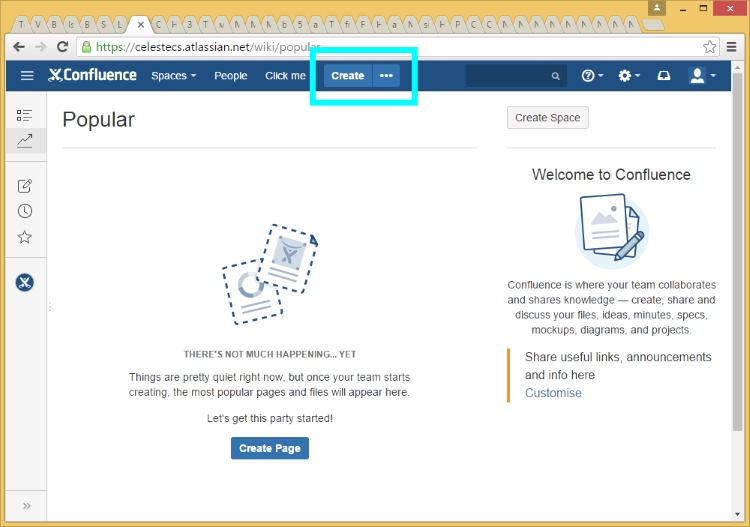Click "THERE'S NOT MUCH HAPPENING... YET" text
This screenshot has height=527, width=750.
270,354
